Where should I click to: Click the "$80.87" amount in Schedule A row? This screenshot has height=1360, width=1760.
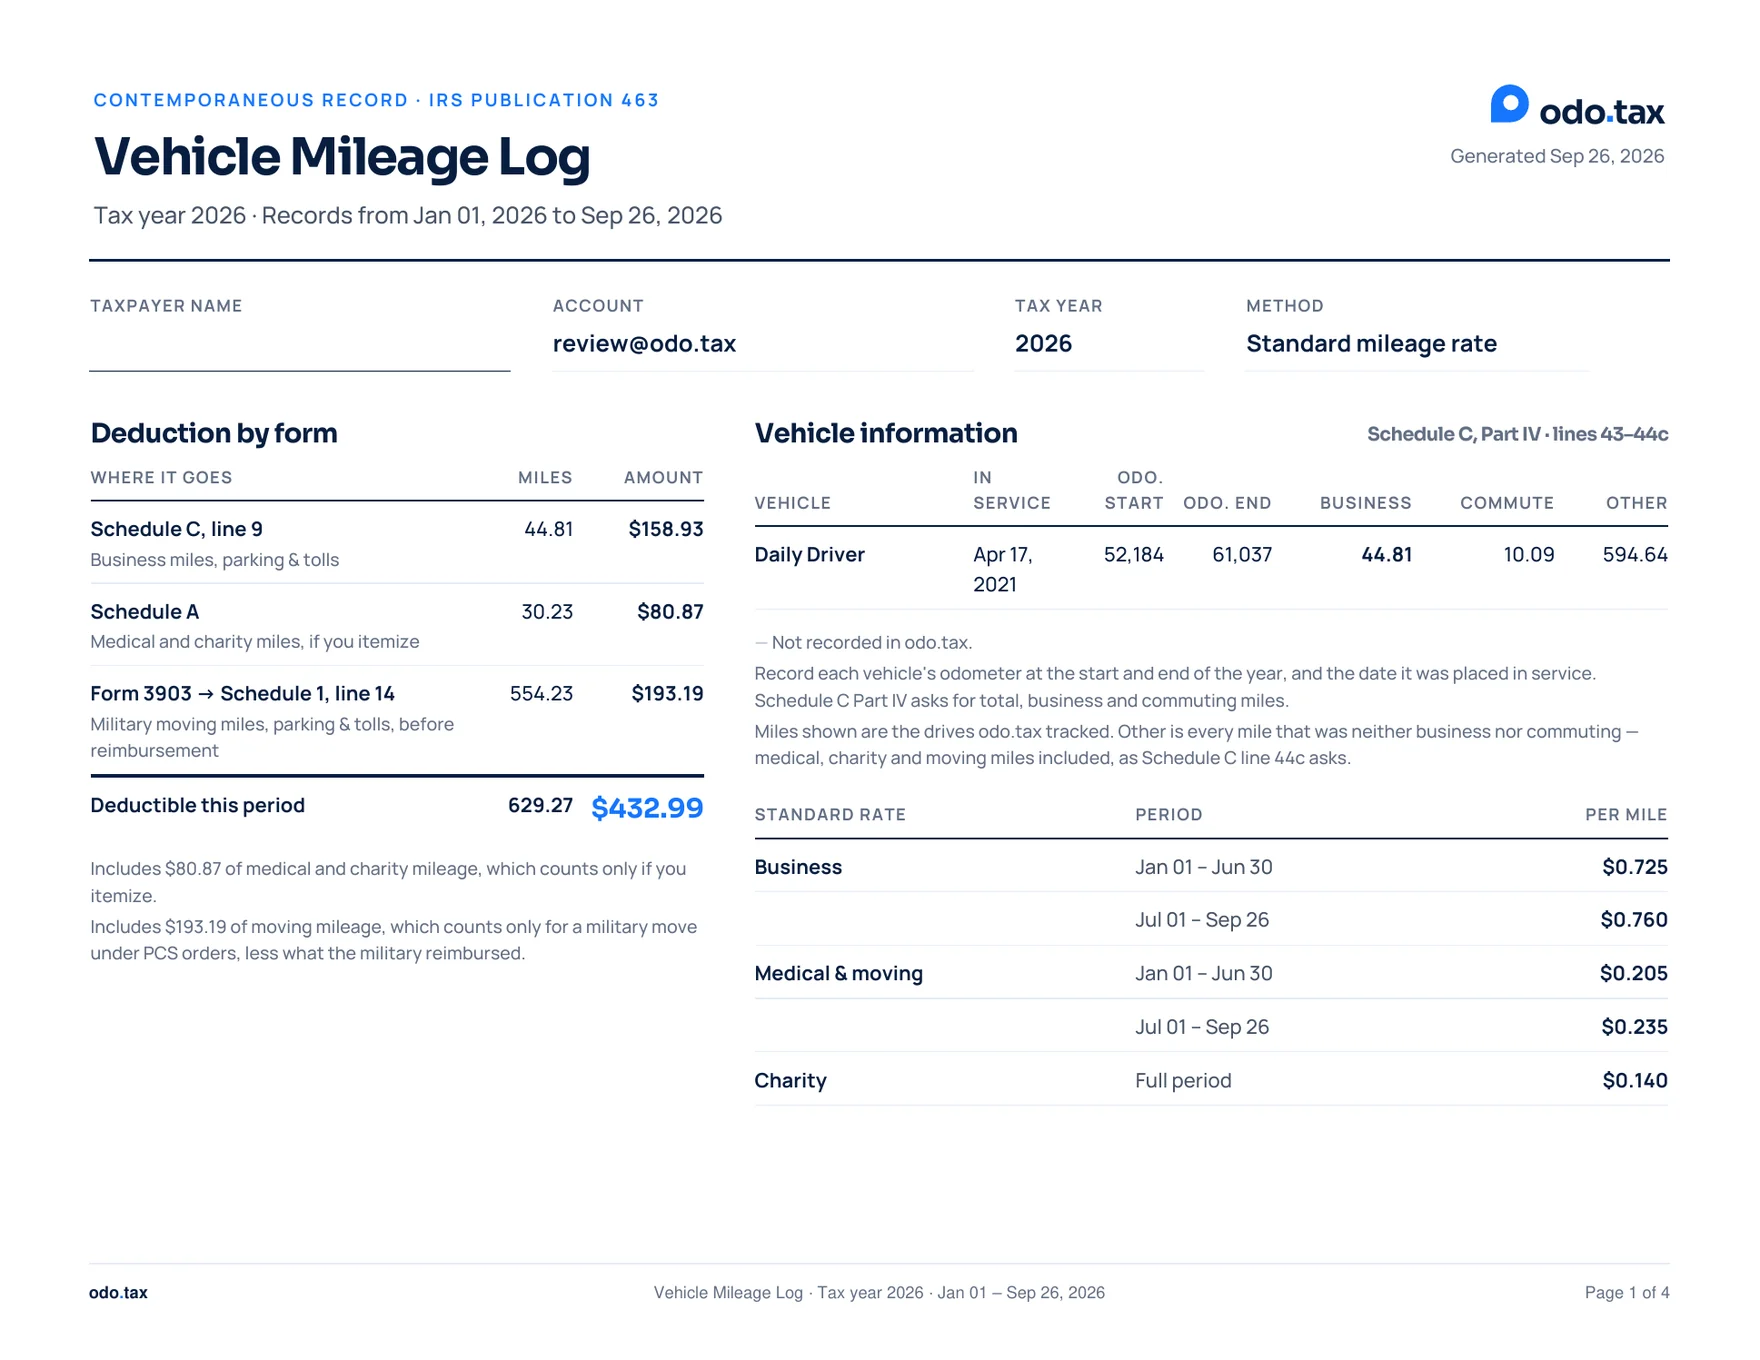point(670,612)
